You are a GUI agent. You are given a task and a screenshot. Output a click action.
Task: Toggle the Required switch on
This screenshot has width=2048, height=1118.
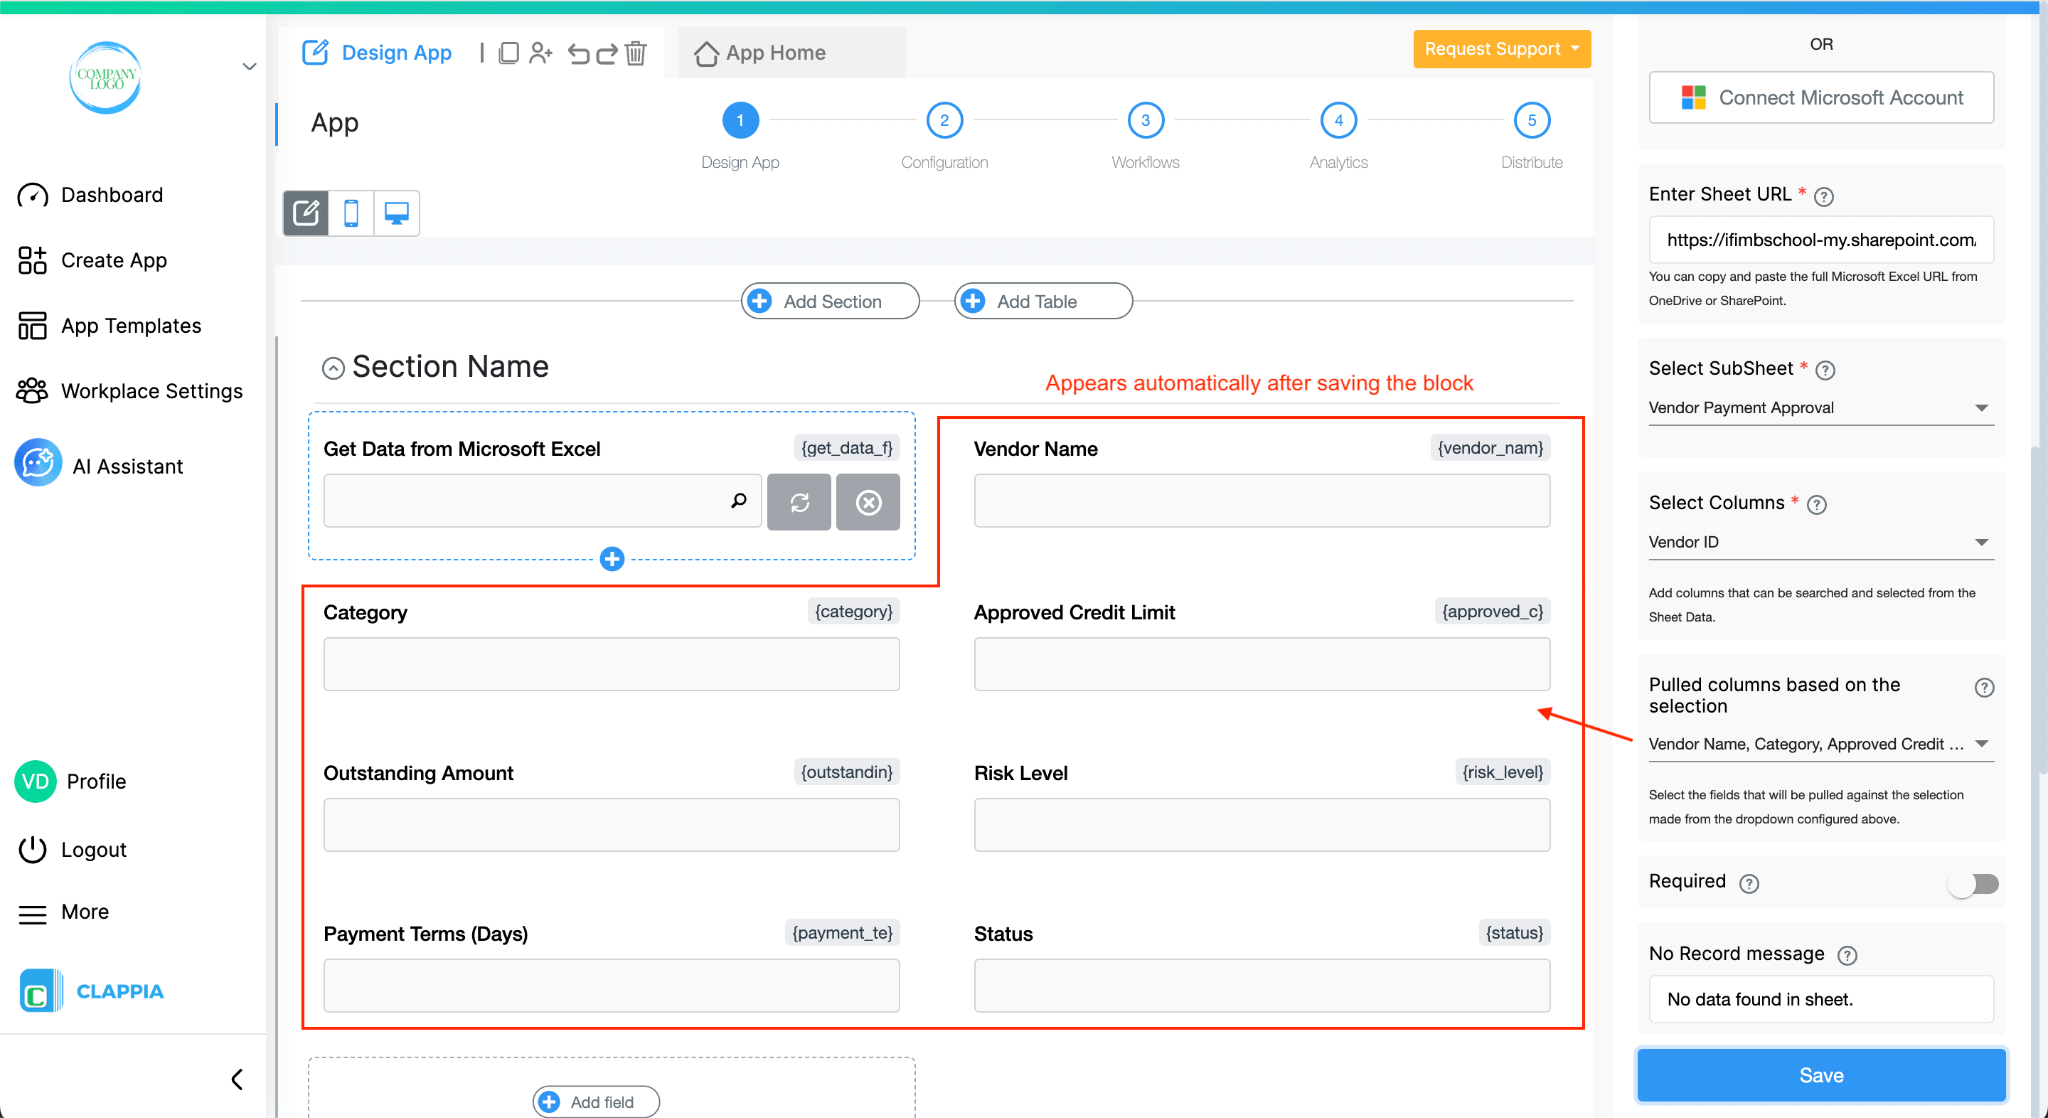pyautogui.click(x=1973, y=883)
